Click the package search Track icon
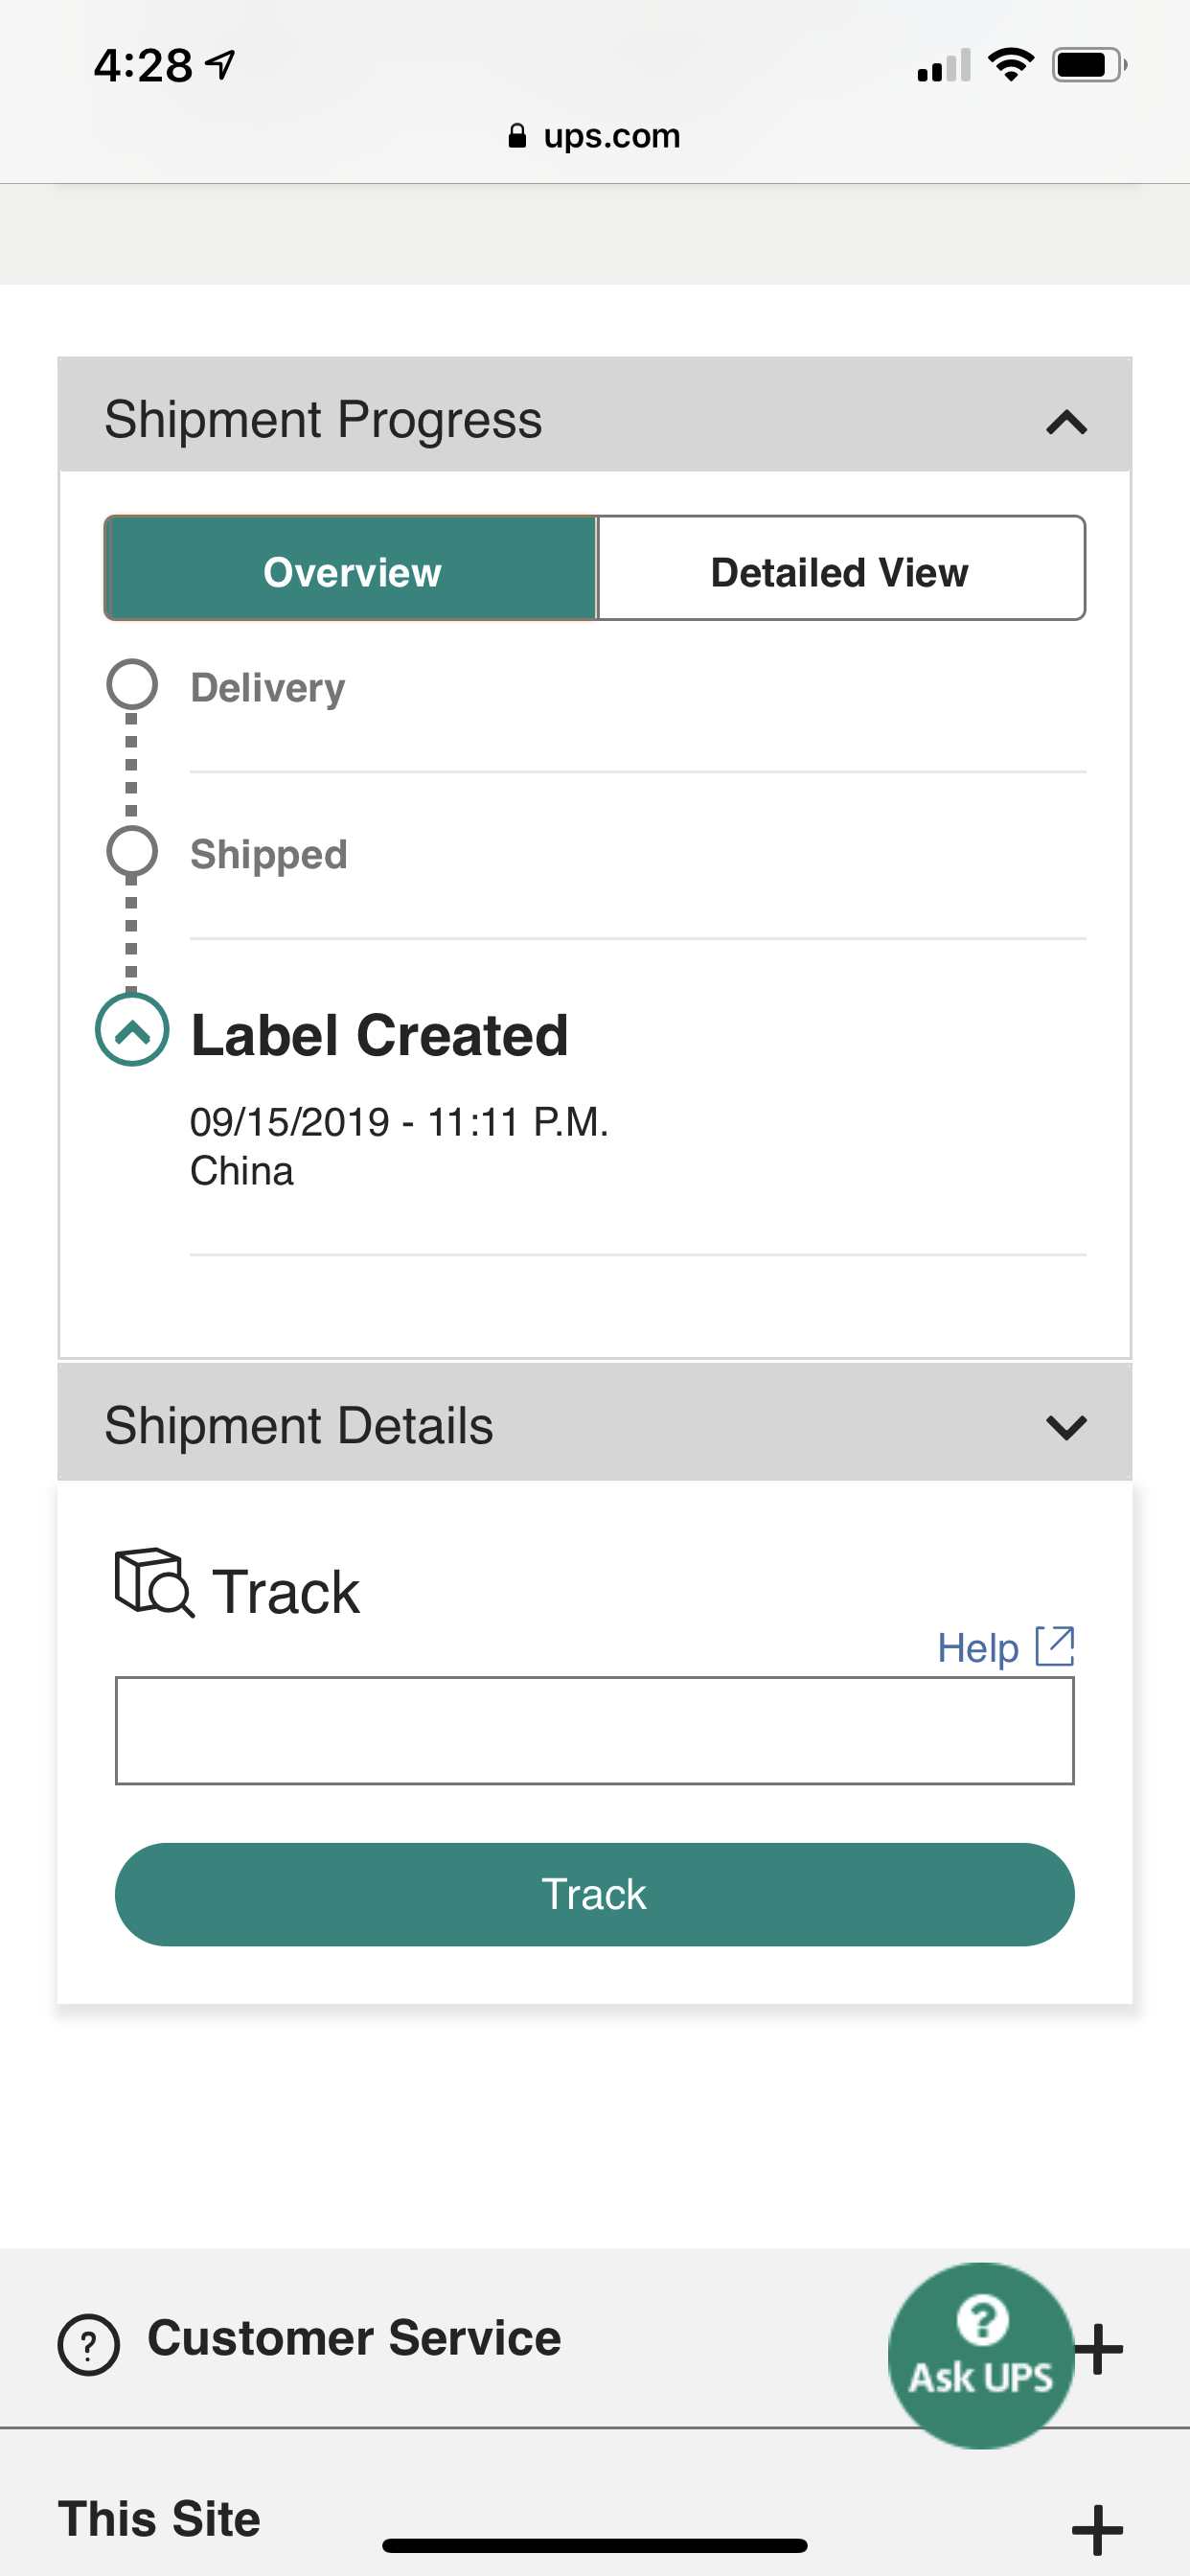Viewport: 1190px width, 2576px height. [x=154, y=1583]
